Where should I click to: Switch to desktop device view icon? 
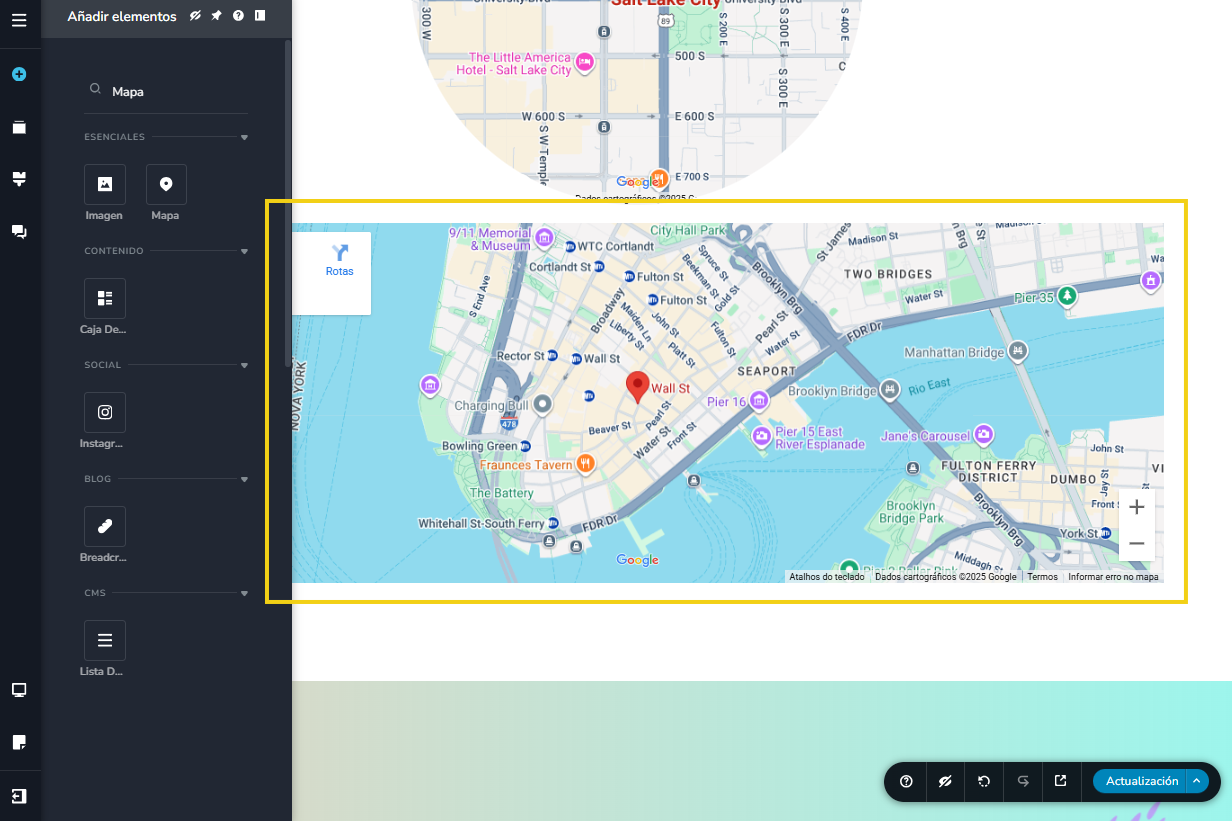(x=19, y=690)
